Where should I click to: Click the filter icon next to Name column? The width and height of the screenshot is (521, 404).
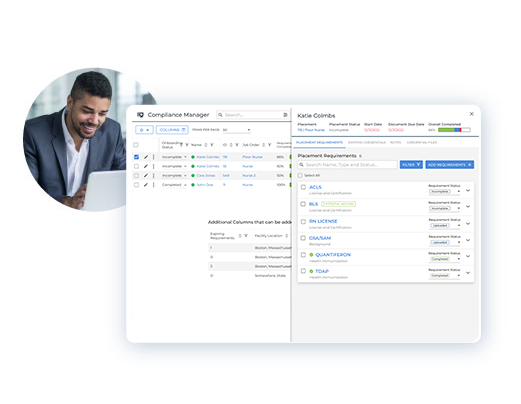pyautogui.click(x=212, y=145)
